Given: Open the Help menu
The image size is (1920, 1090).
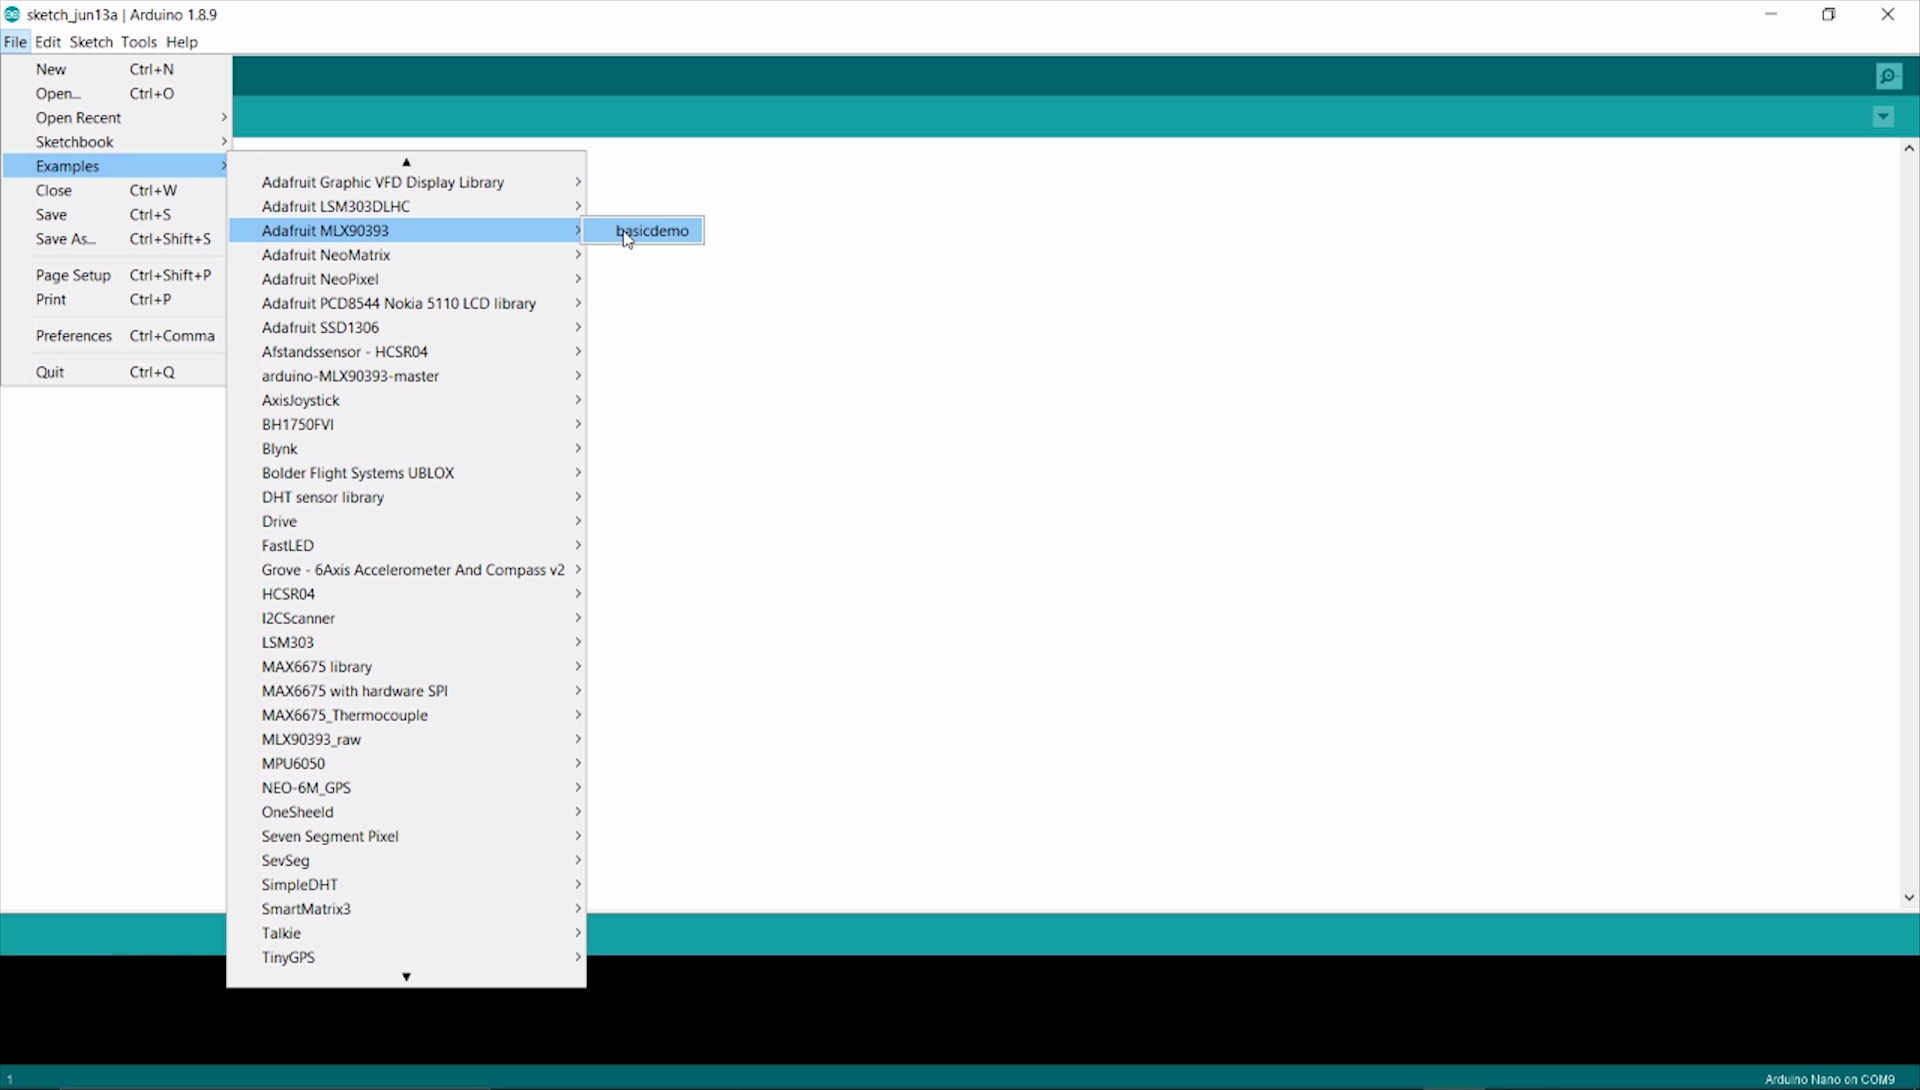Looking at the screenshot, I should click(x=182, y=42).
